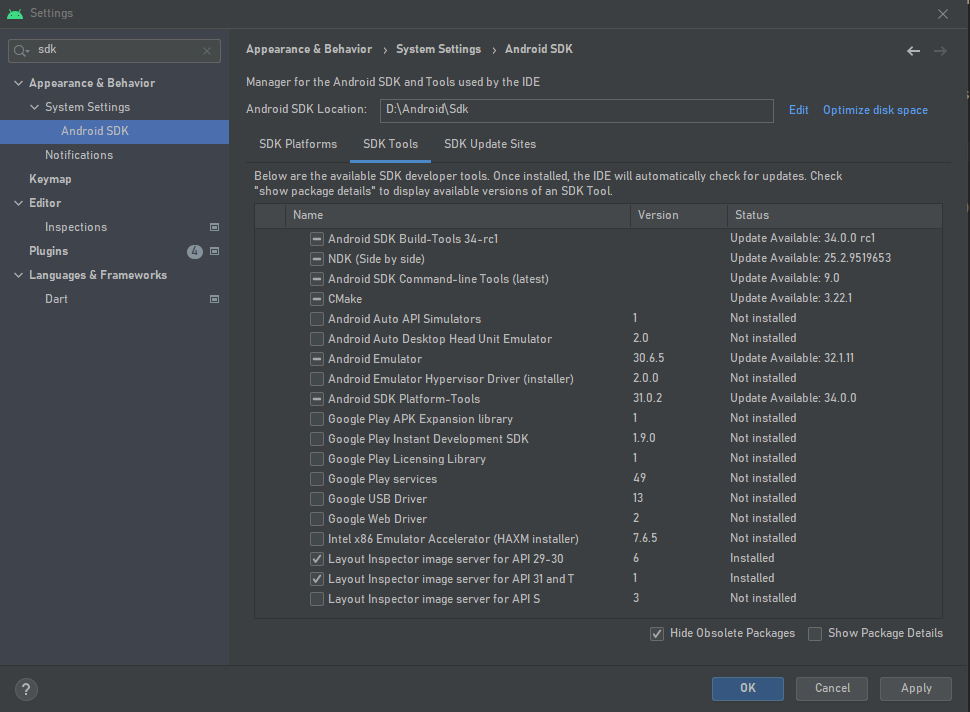Click the project-level icon beside Inspections
The image size is (970, 712).
215,227
